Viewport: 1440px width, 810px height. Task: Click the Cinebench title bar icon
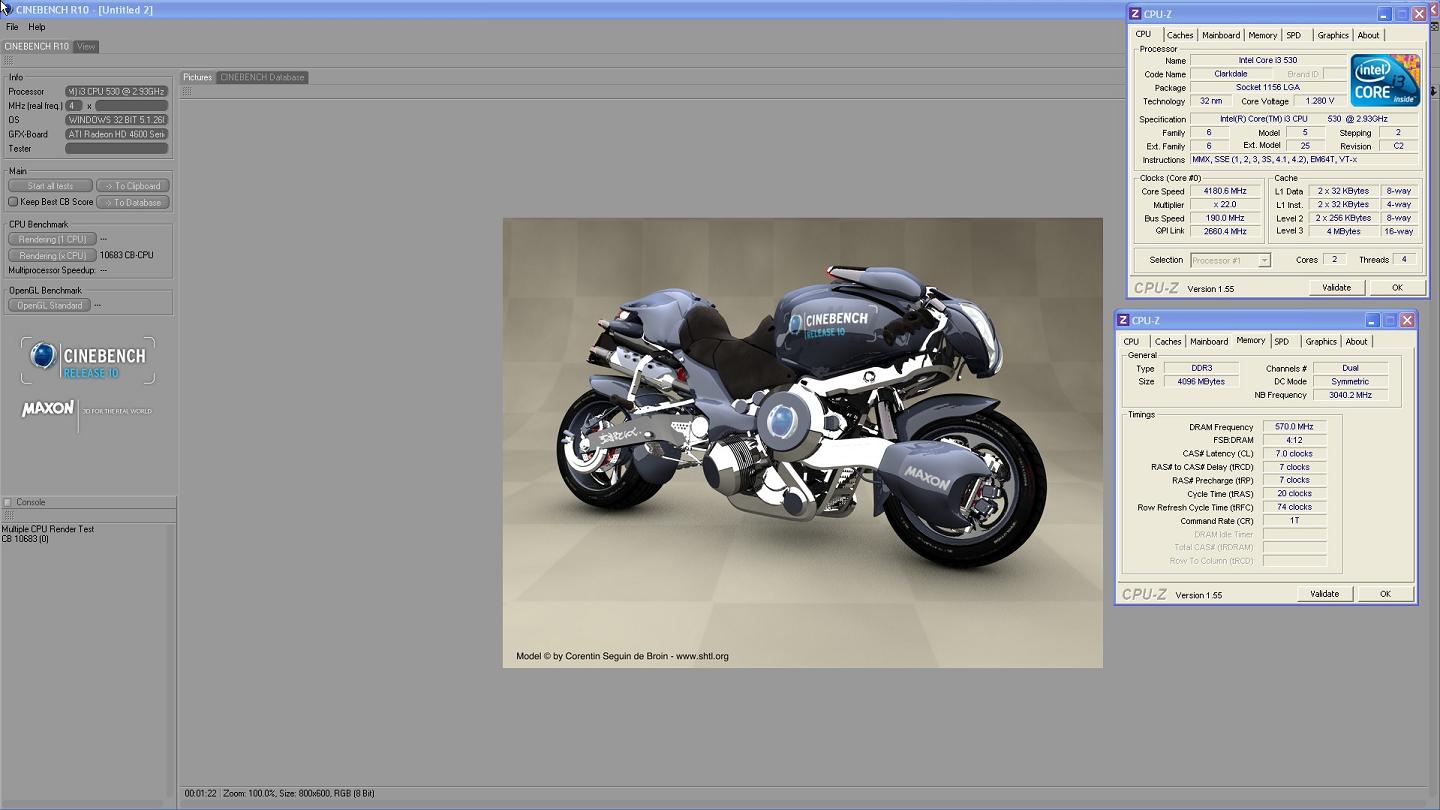[x=6, y=8]
